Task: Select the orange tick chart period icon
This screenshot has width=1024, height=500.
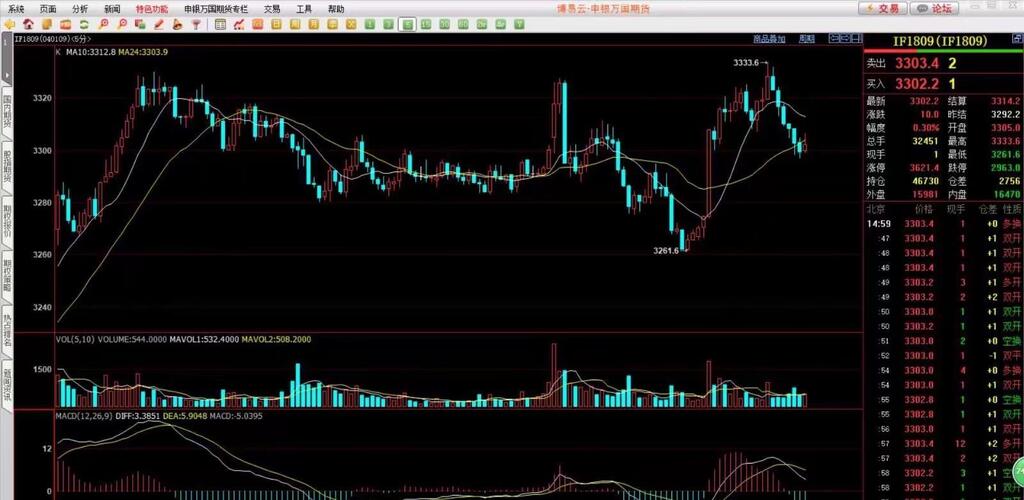Action: point(258,25)
